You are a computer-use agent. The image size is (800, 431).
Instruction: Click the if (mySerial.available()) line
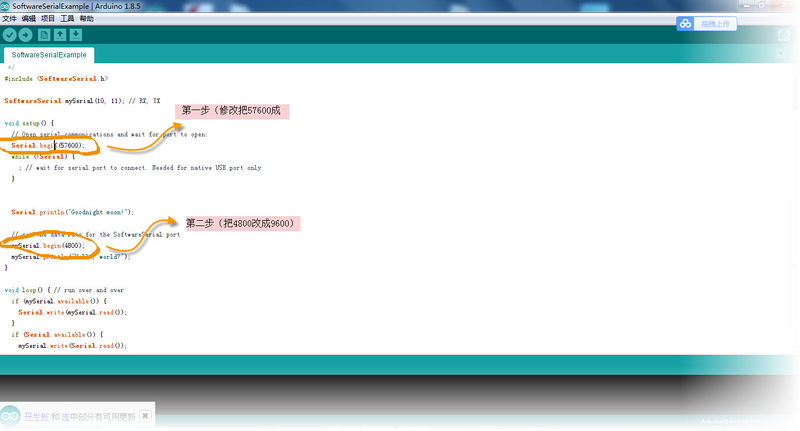click(x=59, y=301)
